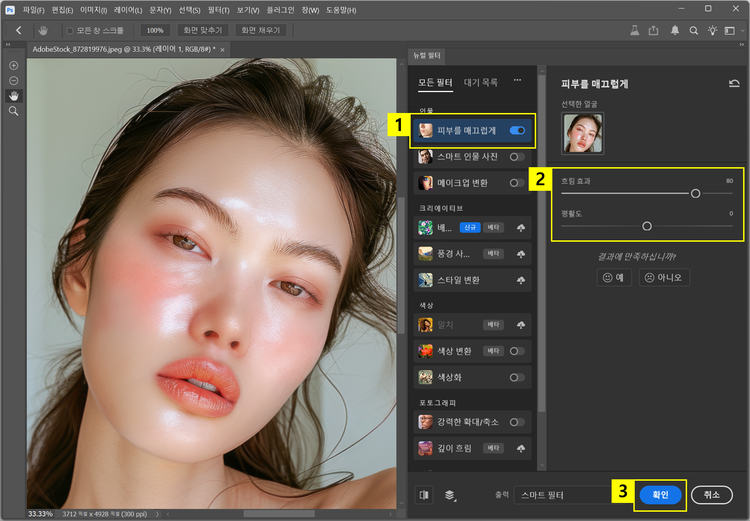Screen dimensions: 750x521
Task: Enable the 강력한 확대/축소 toggle
Action: pyautogui.click(x=517, y=422)
